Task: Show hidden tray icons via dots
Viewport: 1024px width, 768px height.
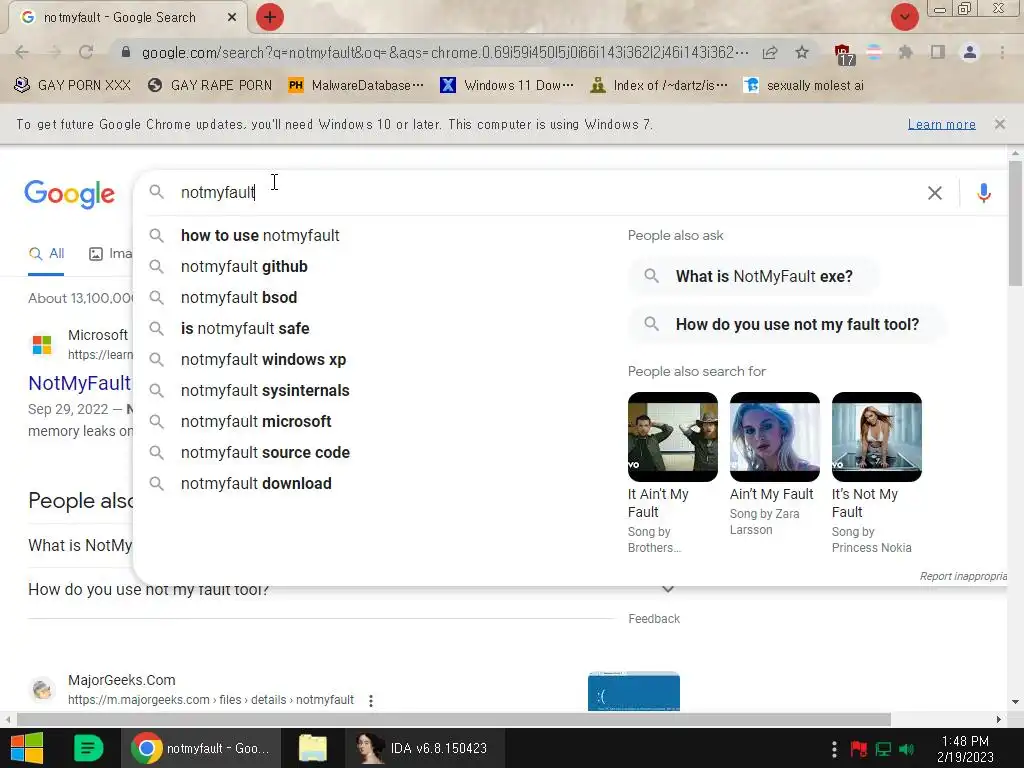Action: click(x=834, y=748)
